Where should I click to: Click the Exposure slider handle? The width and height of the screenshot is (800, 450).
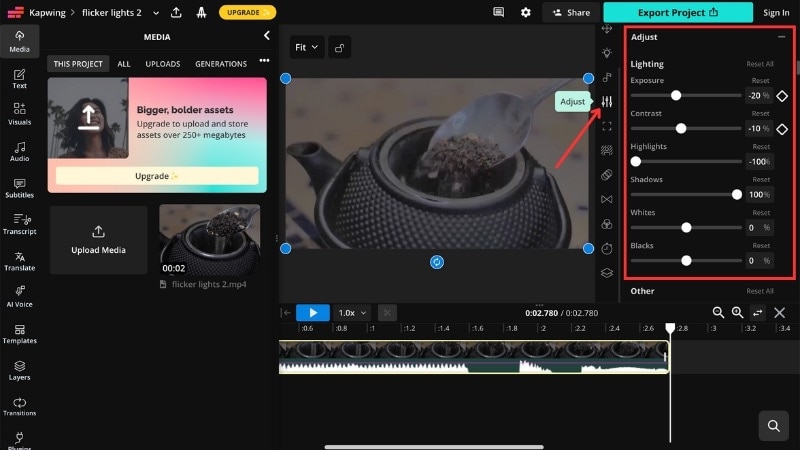tap(676, 95)
